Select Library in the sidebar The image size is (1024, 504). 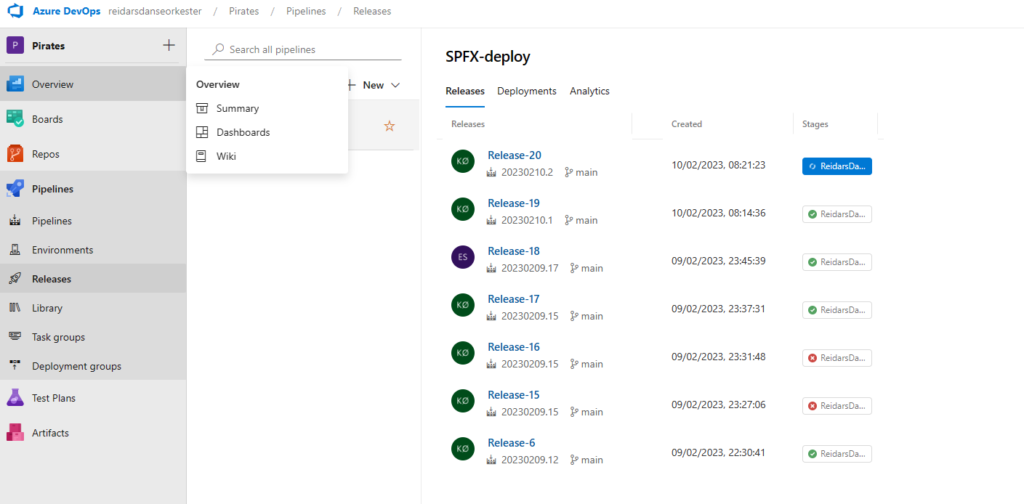coord(93,307)
